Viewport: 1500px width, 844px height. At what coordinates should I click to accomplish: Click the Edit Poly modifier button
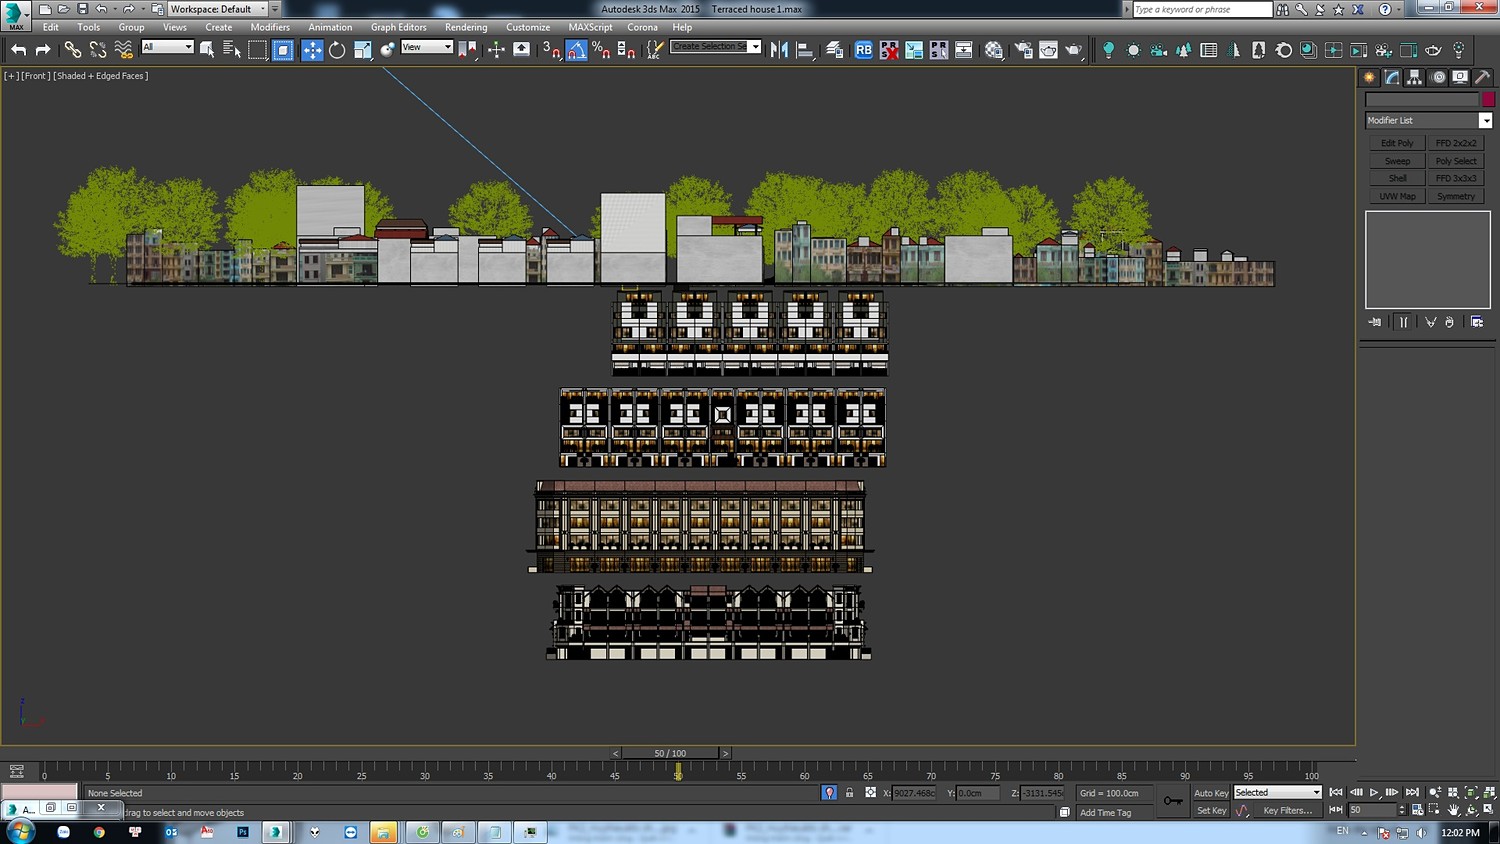pyautogui.click(x=1397, y=143)
